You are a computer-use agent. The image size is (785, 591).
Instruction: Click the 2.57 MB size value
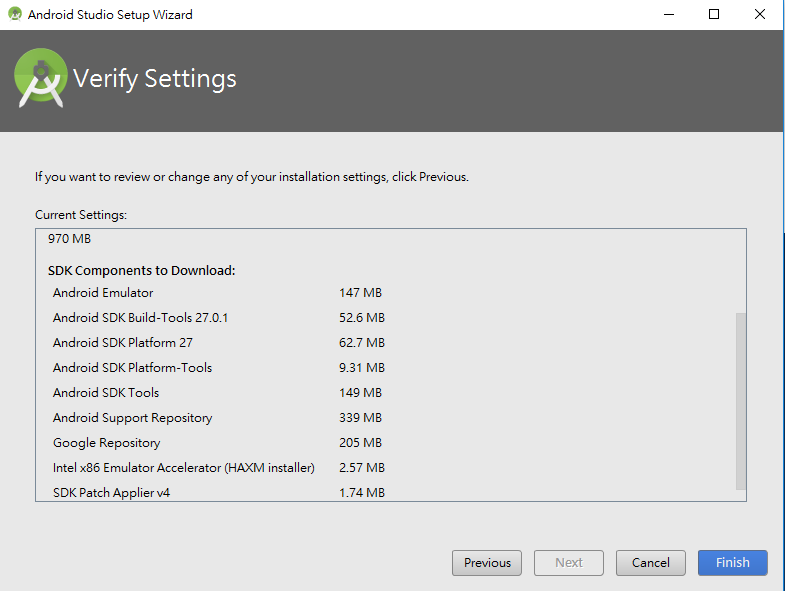click(x=362, y=468)
